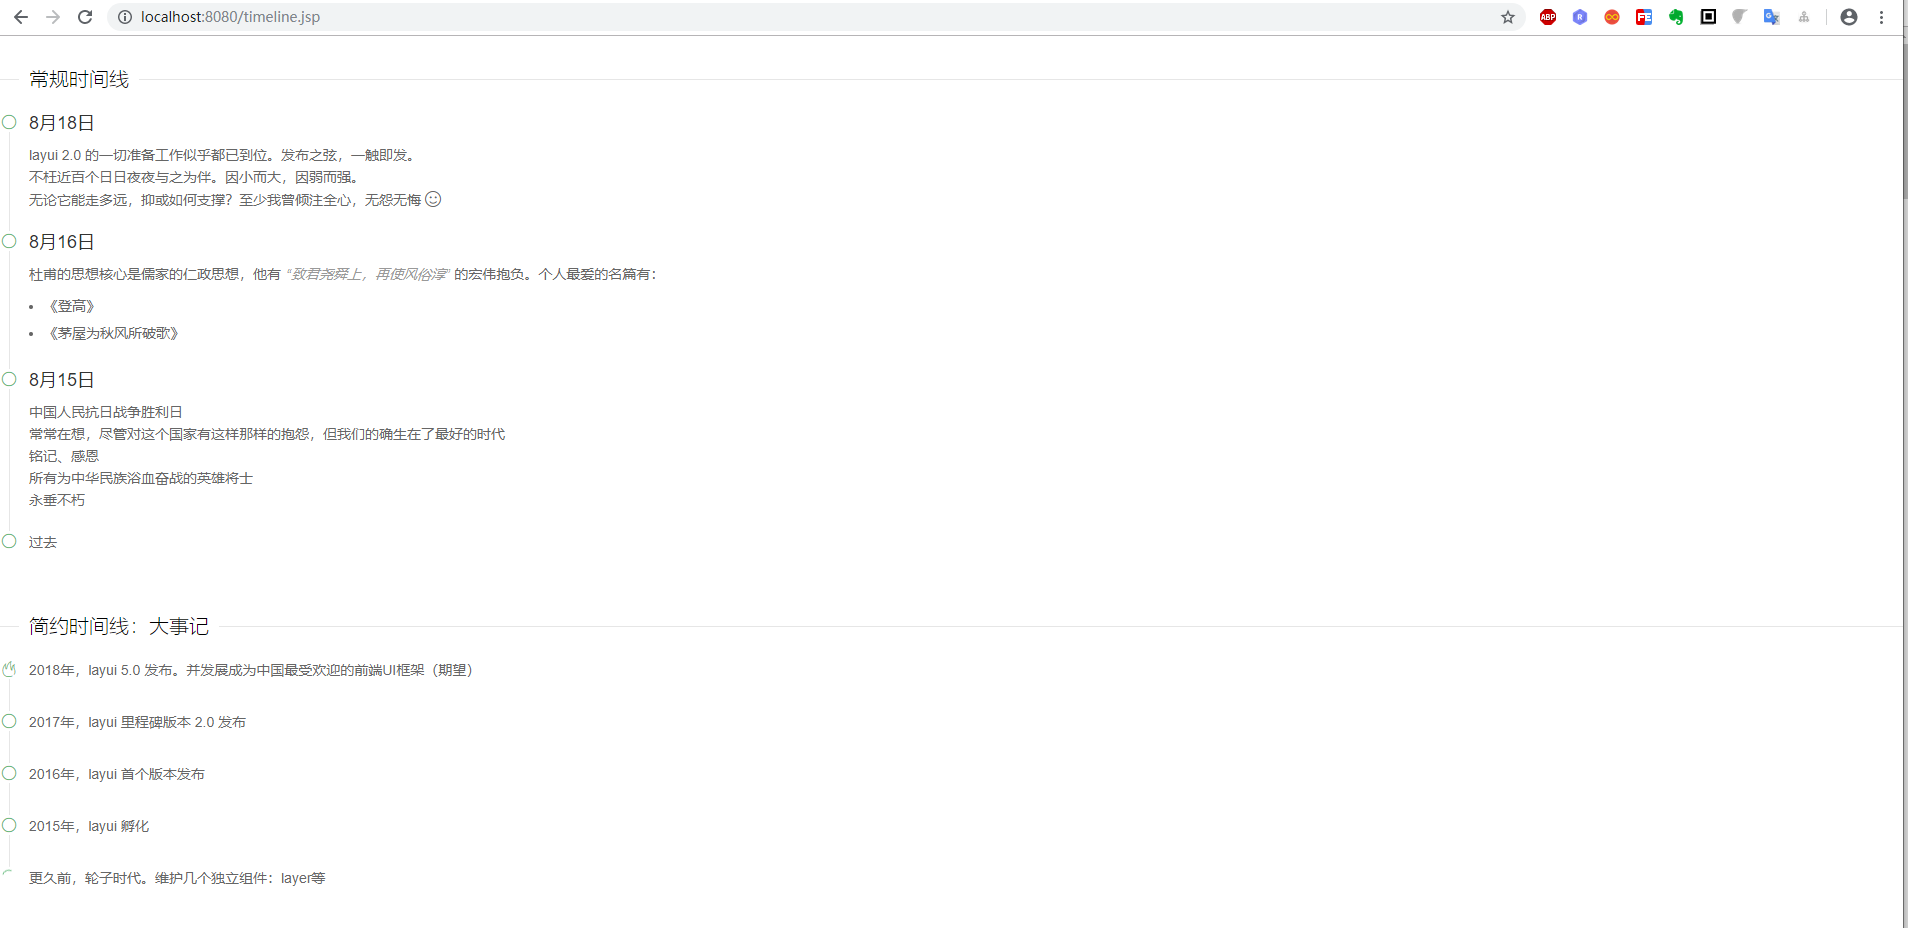The width and height of the screenshot is (1908, 928).
Task: Click the circle marker beside 2016年 entry
Action: pyautogui.click(x=9, y=773)
